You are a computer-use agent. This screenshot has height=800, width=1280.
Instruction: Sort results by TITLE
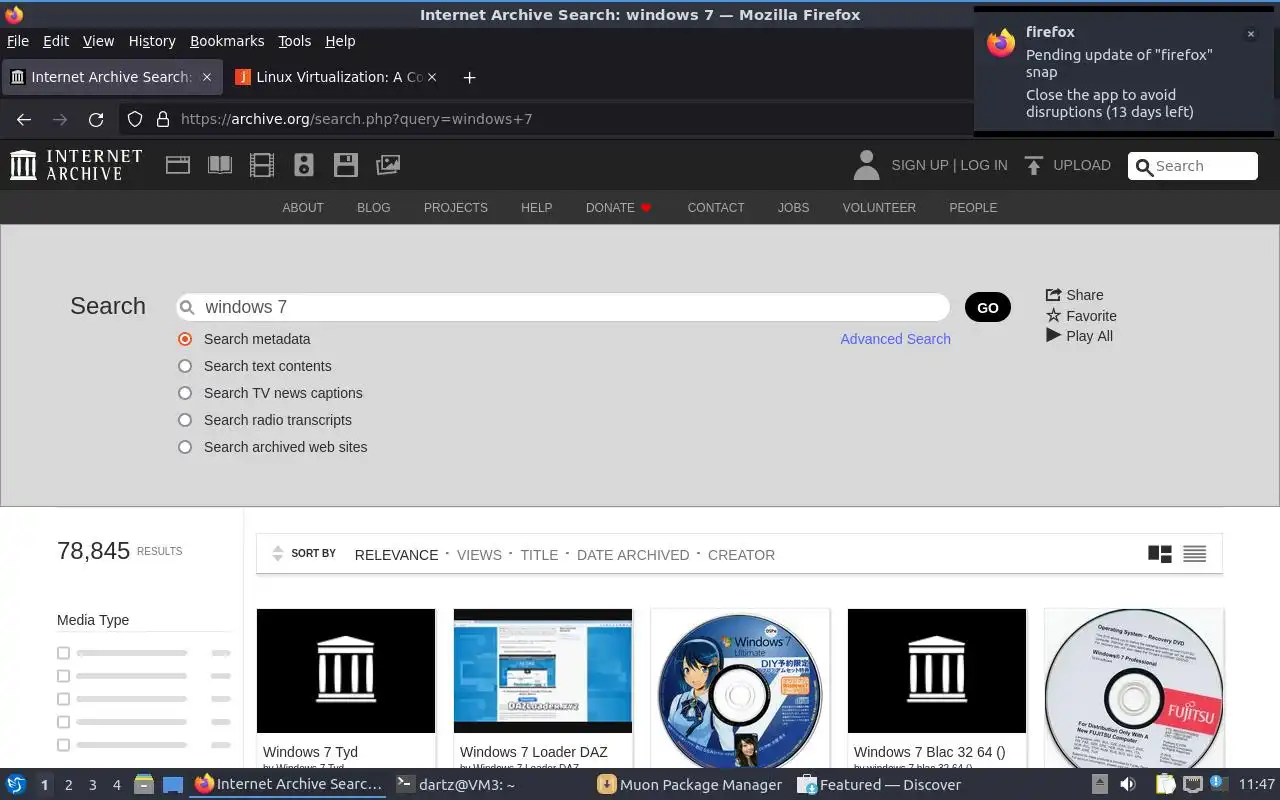pos(539,555)
